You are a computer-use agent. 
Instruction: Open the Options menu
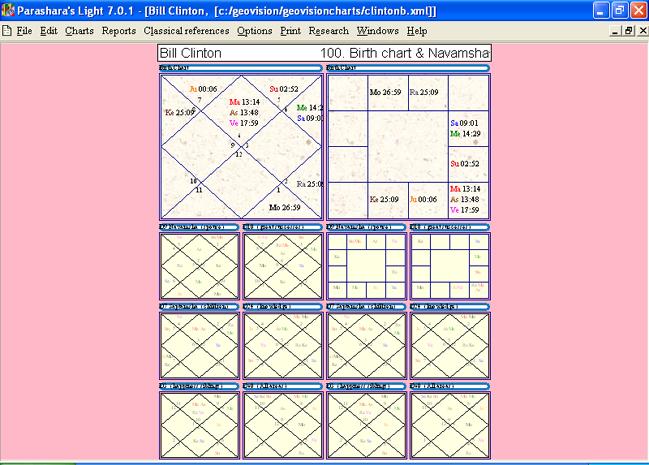coord(254,31)
